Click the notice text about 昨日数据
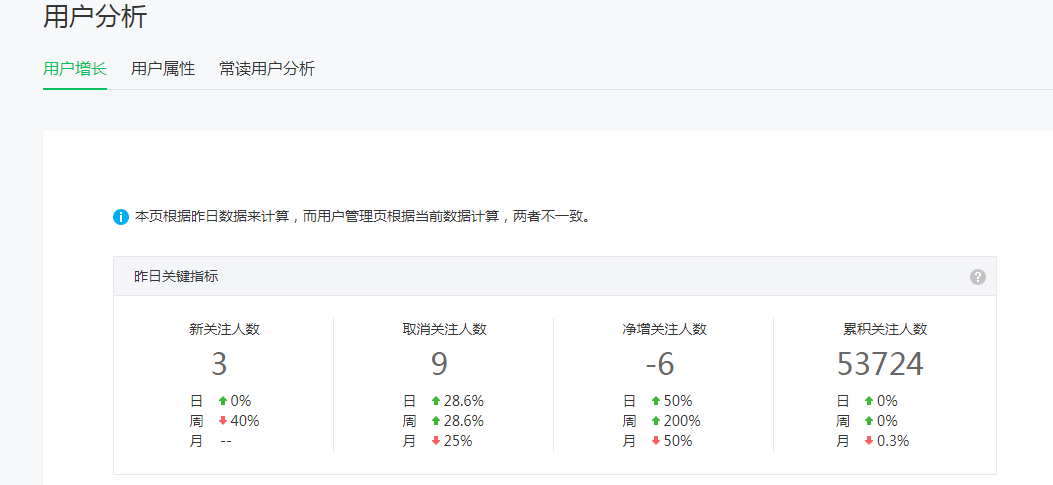 [362, 217]
